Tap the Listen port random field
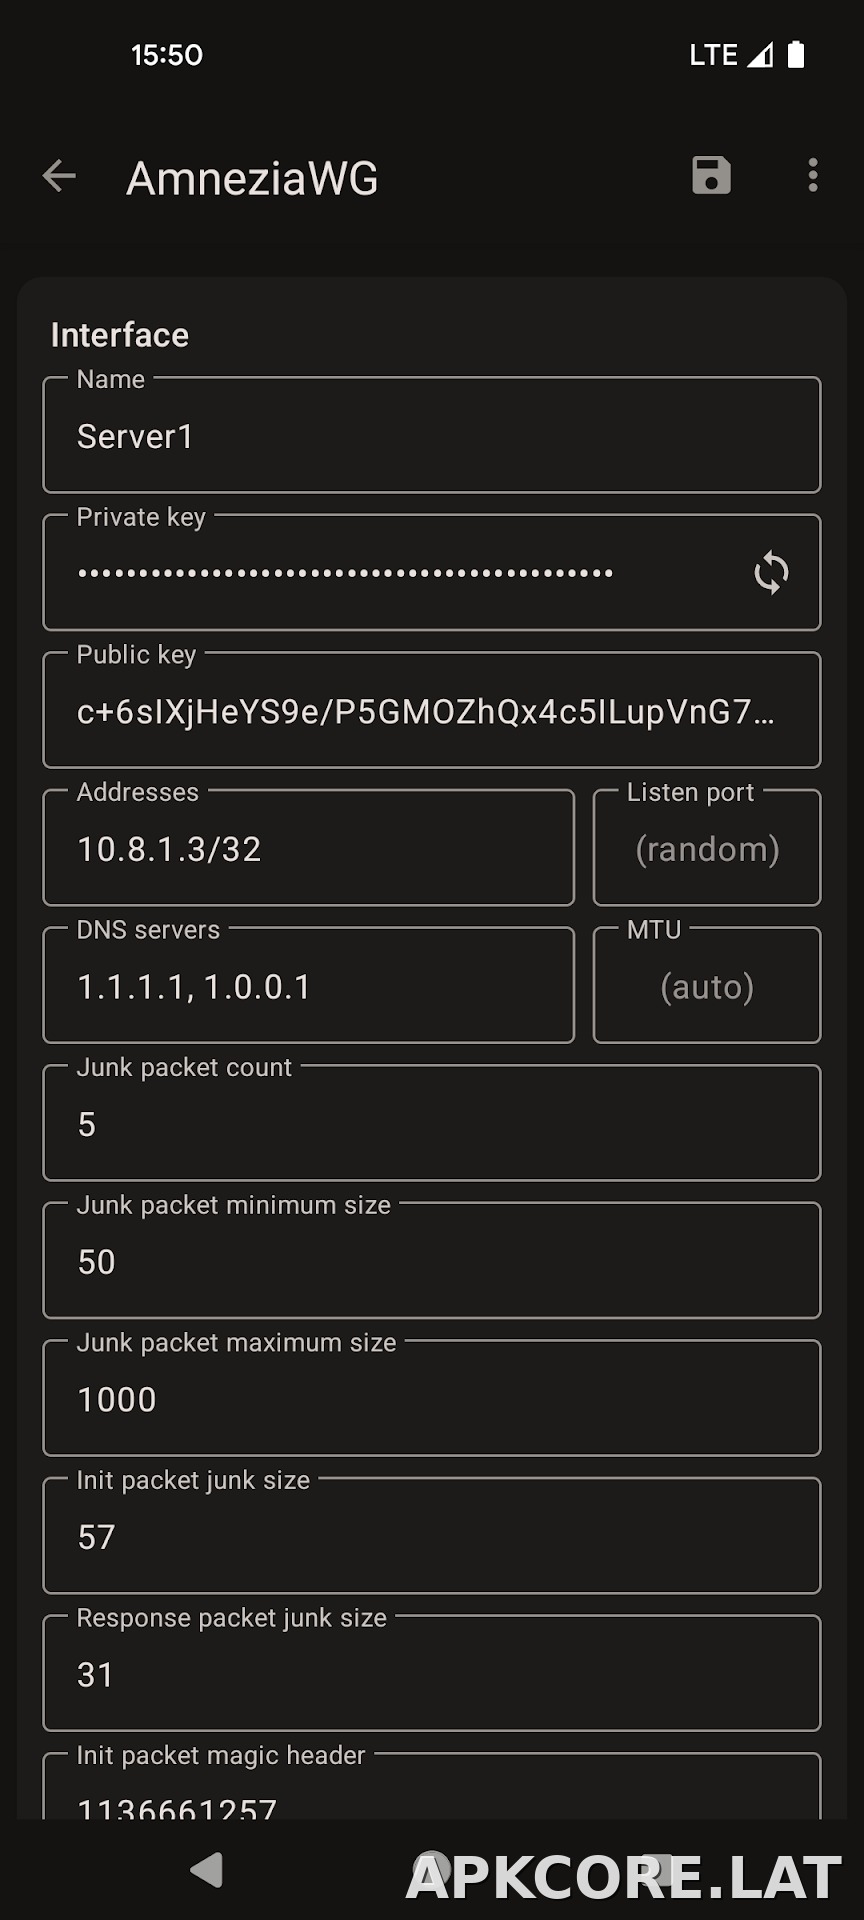Viewport: 864px width, 1920px height. (707, 848)
